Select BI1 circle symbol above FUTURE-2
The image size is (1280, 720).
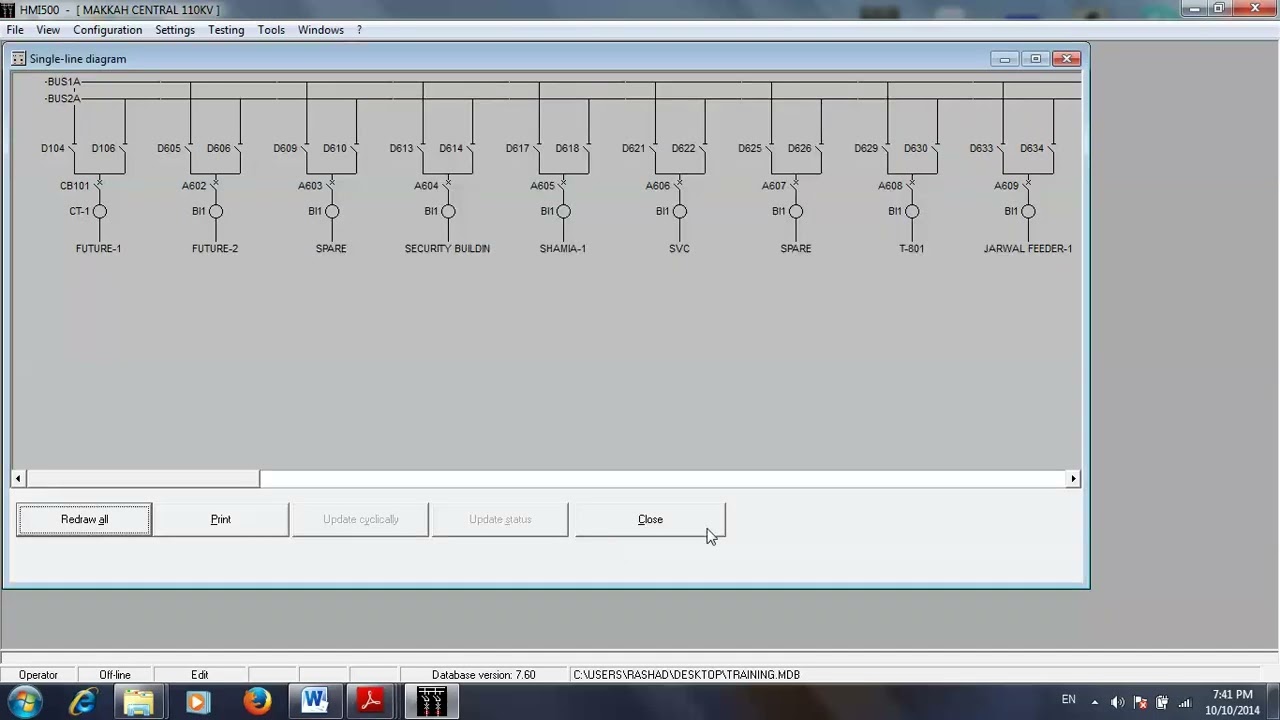[215, 211]
